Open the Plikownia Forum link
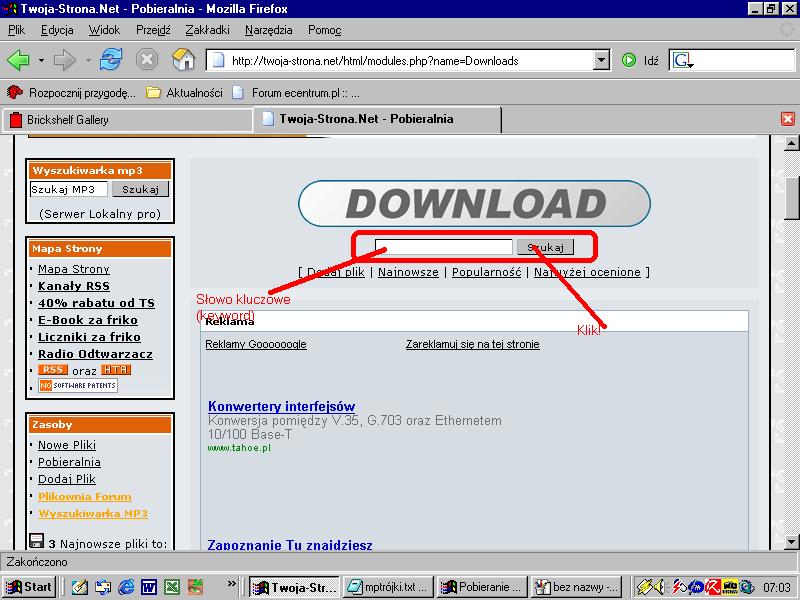Image resolution: width=800 pixels, height=600 pixels. pyautogui.click(x=85, y=496)
